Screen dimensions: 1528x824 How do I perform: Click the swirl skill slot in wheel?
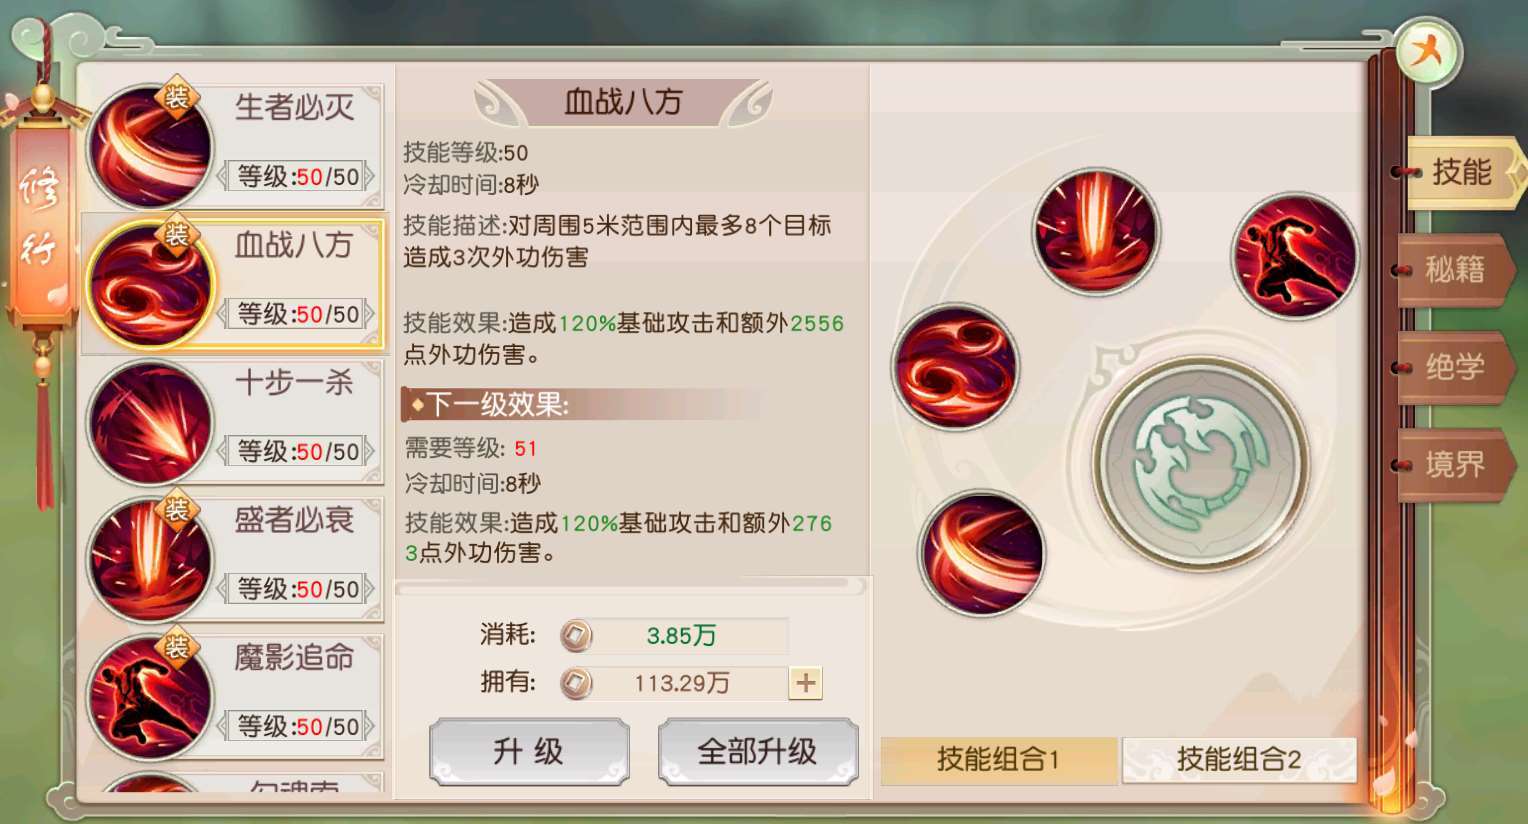point(955,366)
